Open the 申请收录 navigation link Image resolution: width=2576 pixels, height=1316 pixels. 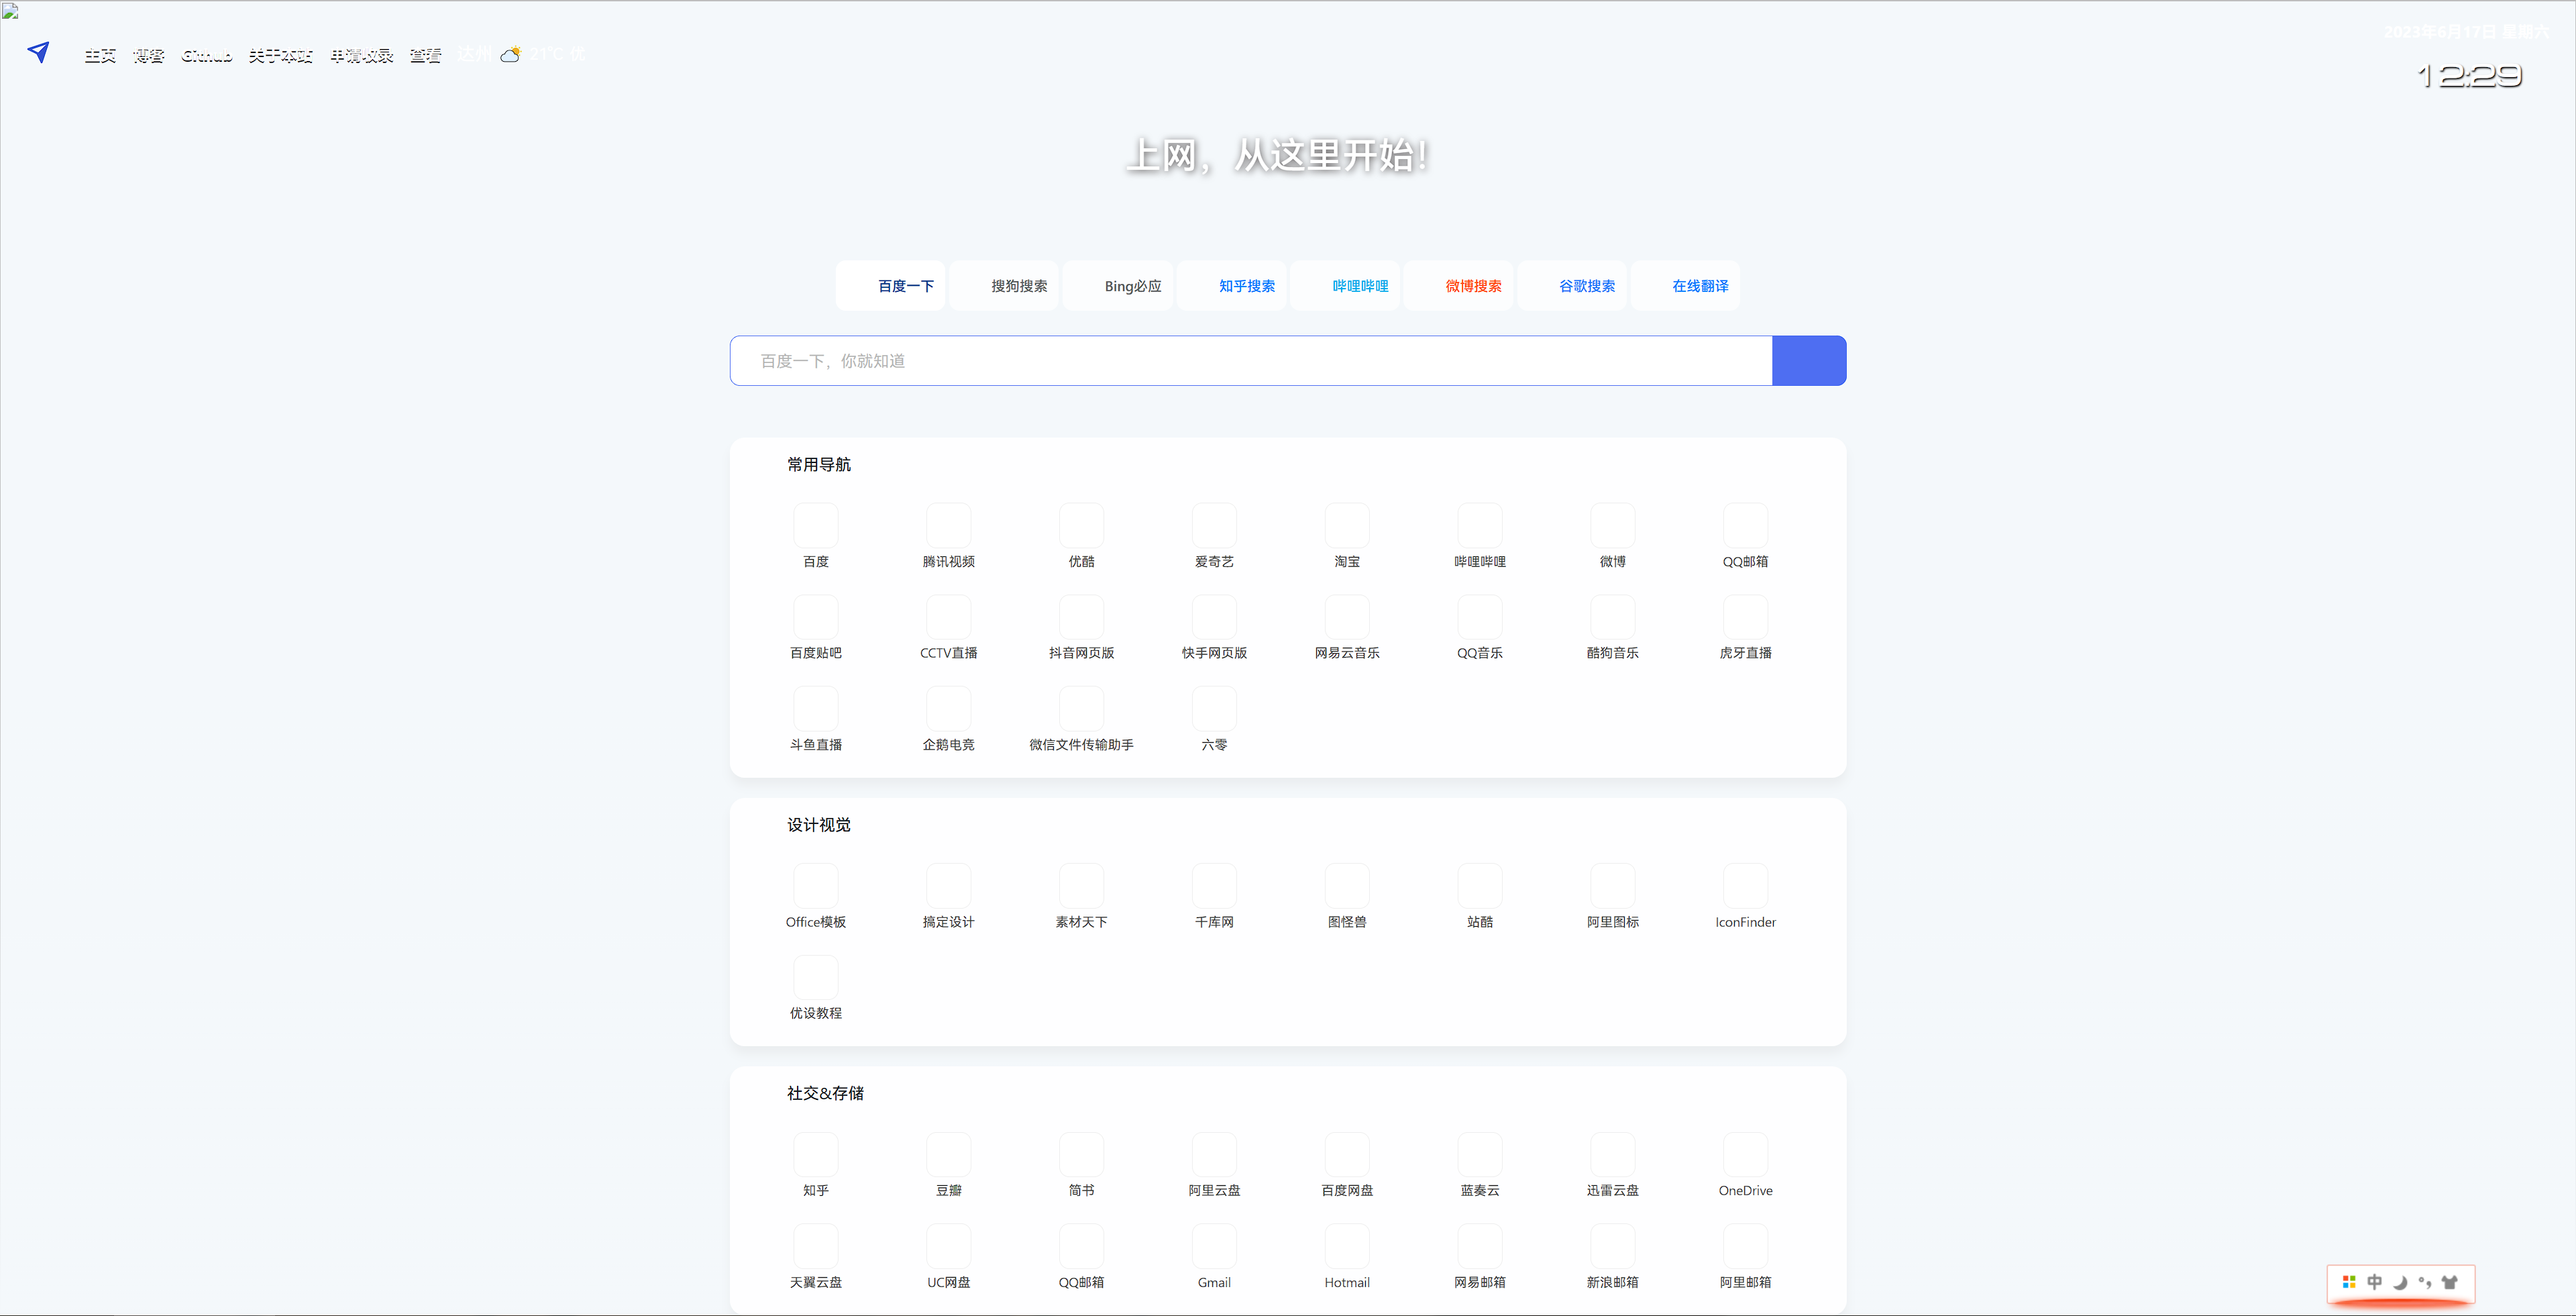[x=362, y=56]
